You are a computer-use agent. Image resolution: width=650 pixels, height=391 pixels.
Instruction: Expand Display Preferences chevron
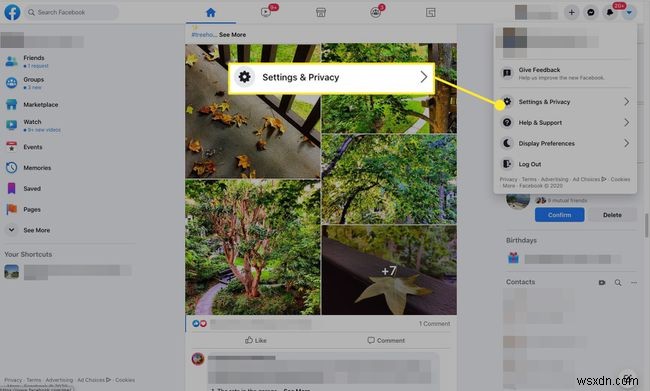[626, 143]
